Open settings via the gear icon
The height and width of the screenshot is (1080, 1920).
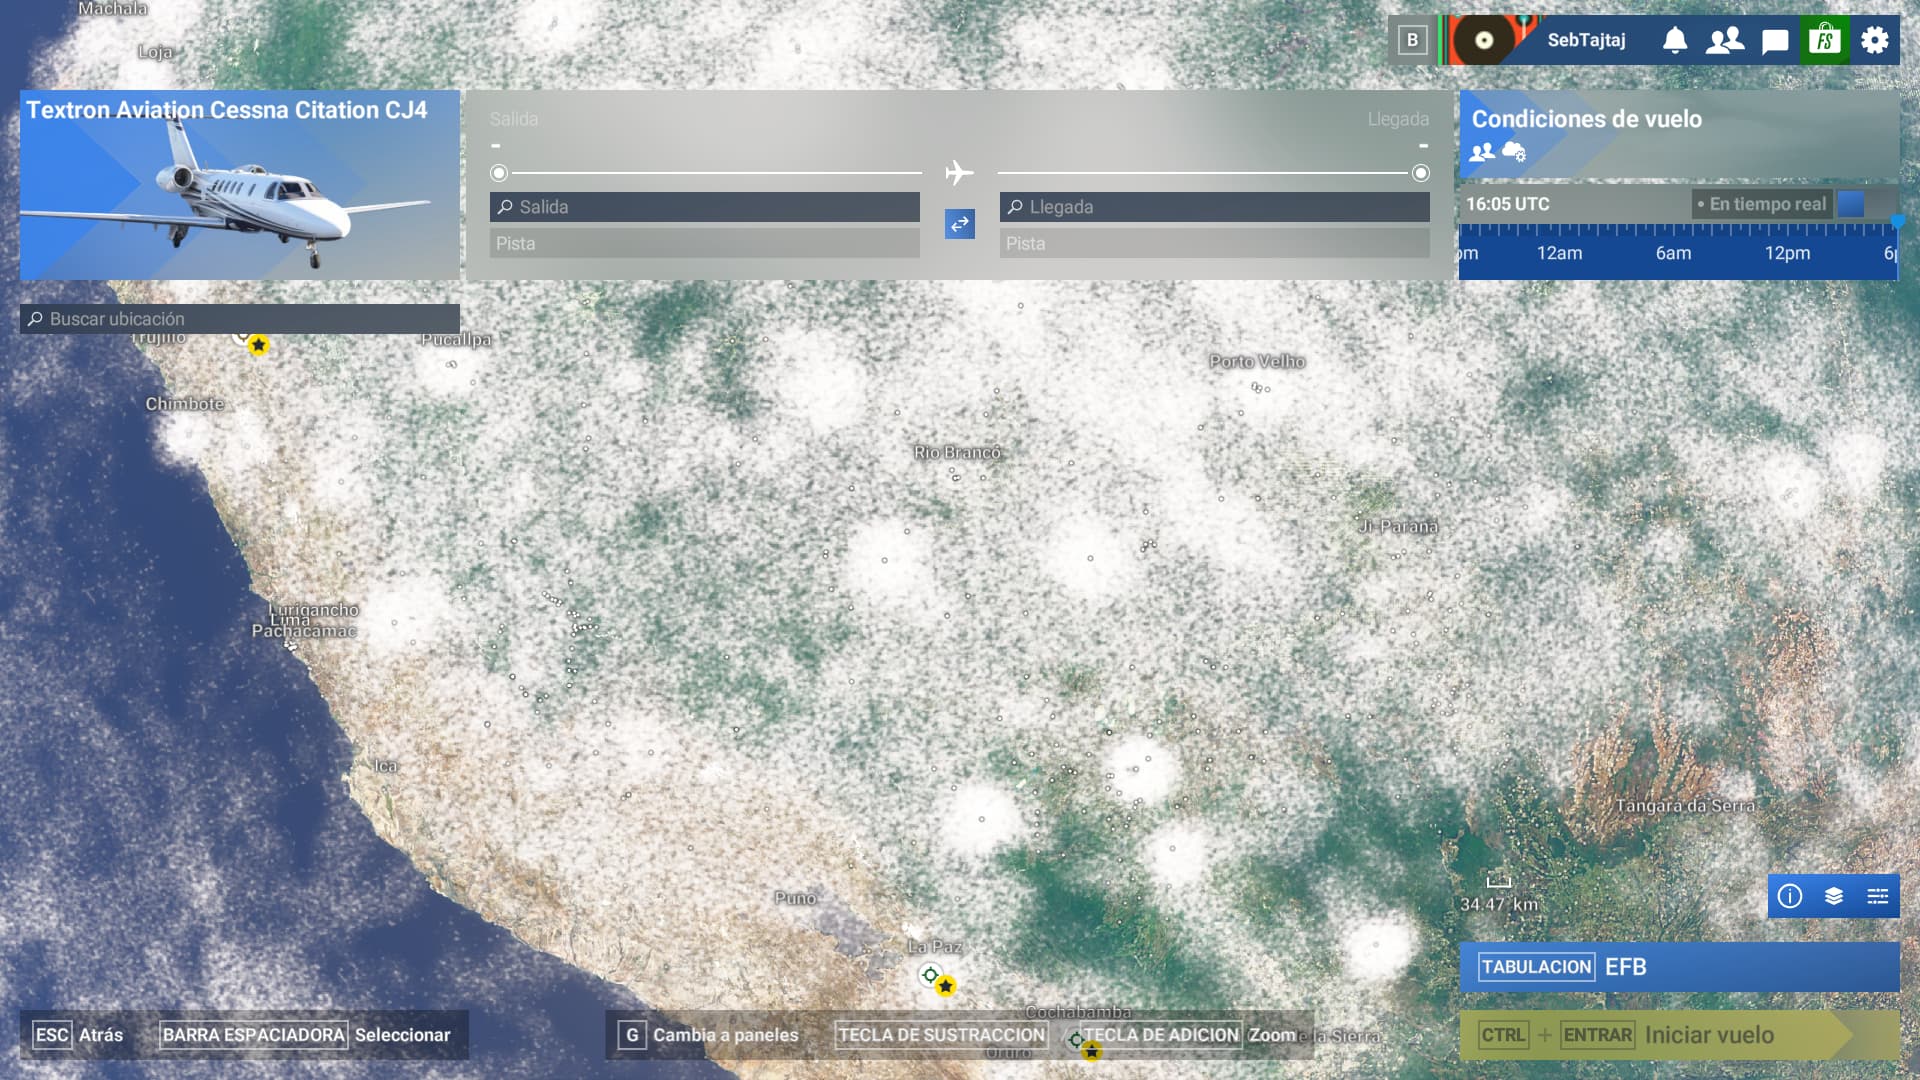[x=1875, y=40]
